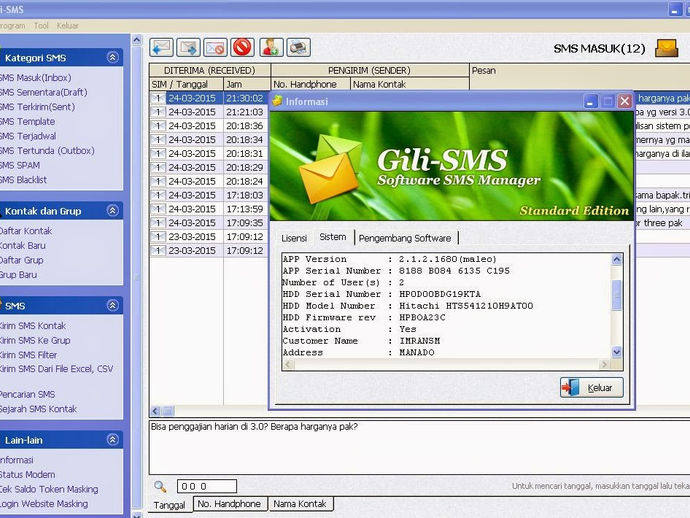The image size is (690, 518).
Task: Open Sejarah SMS Kontak
Action: 39,409
